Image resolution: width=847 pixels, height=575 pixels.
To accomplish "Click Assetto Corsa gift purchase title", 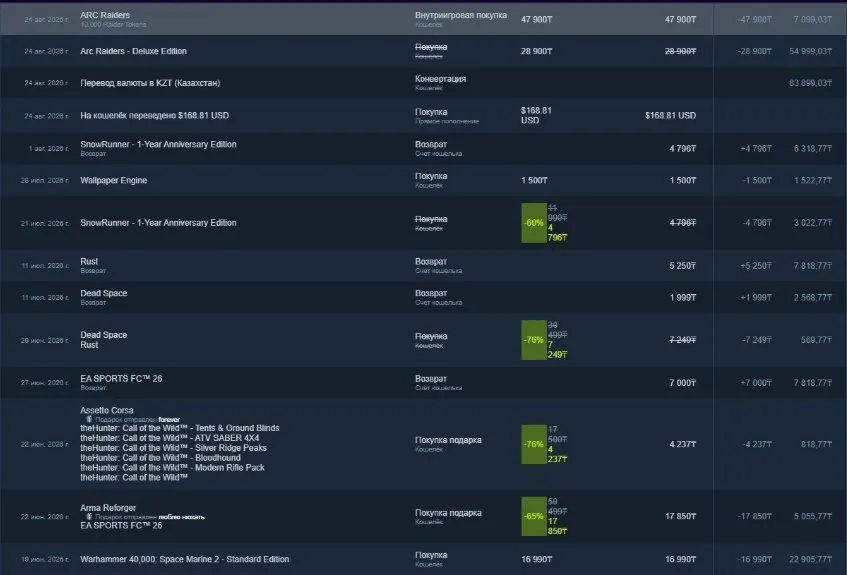I will 106,410.
